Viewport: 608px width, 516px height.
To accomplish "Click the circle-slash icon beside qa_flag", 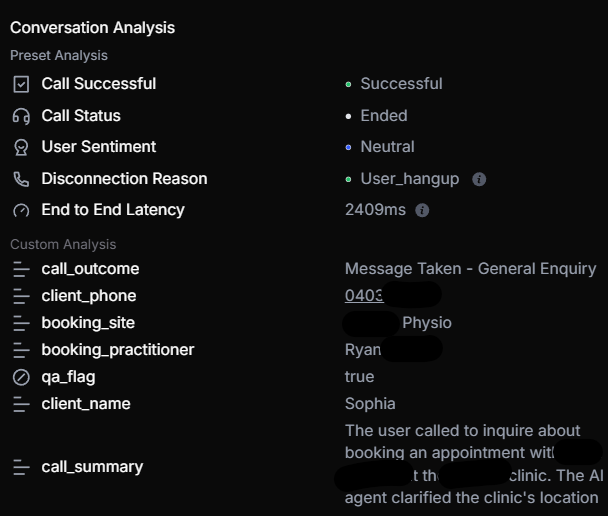I will click(x=21, y=377).
